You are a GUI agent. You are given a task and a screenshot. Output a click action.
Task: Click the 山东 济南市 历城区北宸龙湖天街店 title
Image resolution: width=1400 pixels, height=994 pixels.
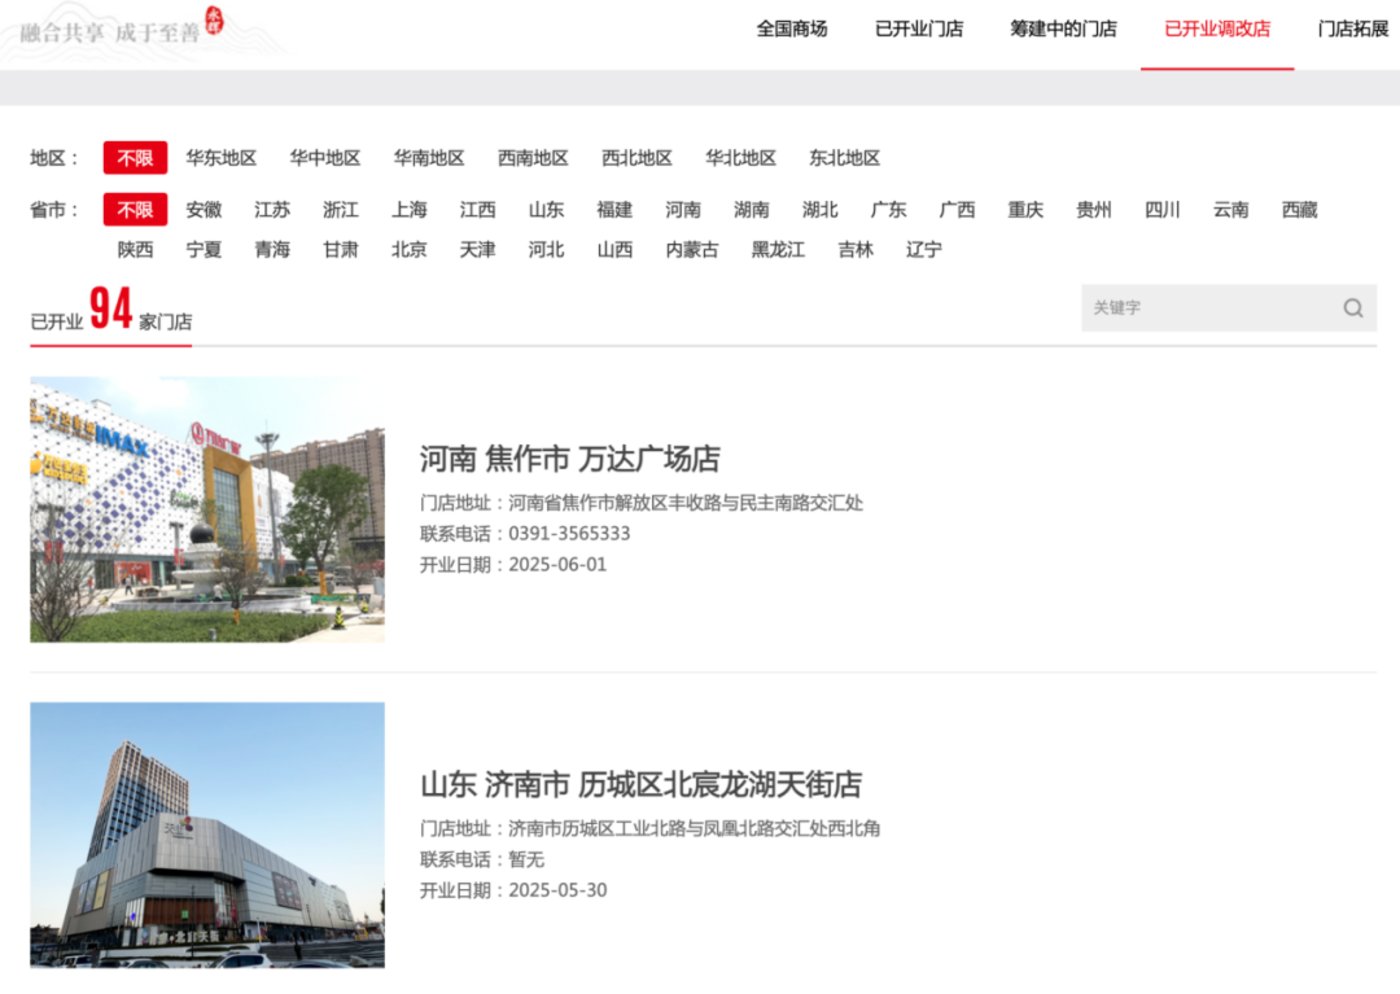click(x=640, y=785)
